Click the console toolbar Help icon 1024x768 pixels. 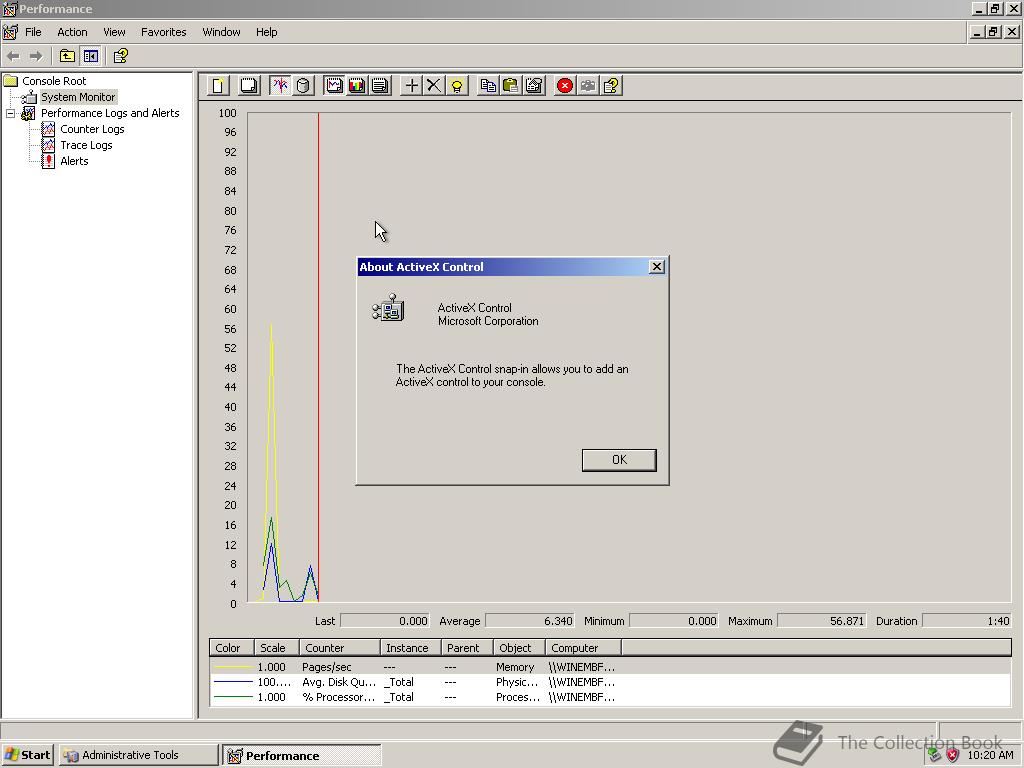tap(121, 56)
